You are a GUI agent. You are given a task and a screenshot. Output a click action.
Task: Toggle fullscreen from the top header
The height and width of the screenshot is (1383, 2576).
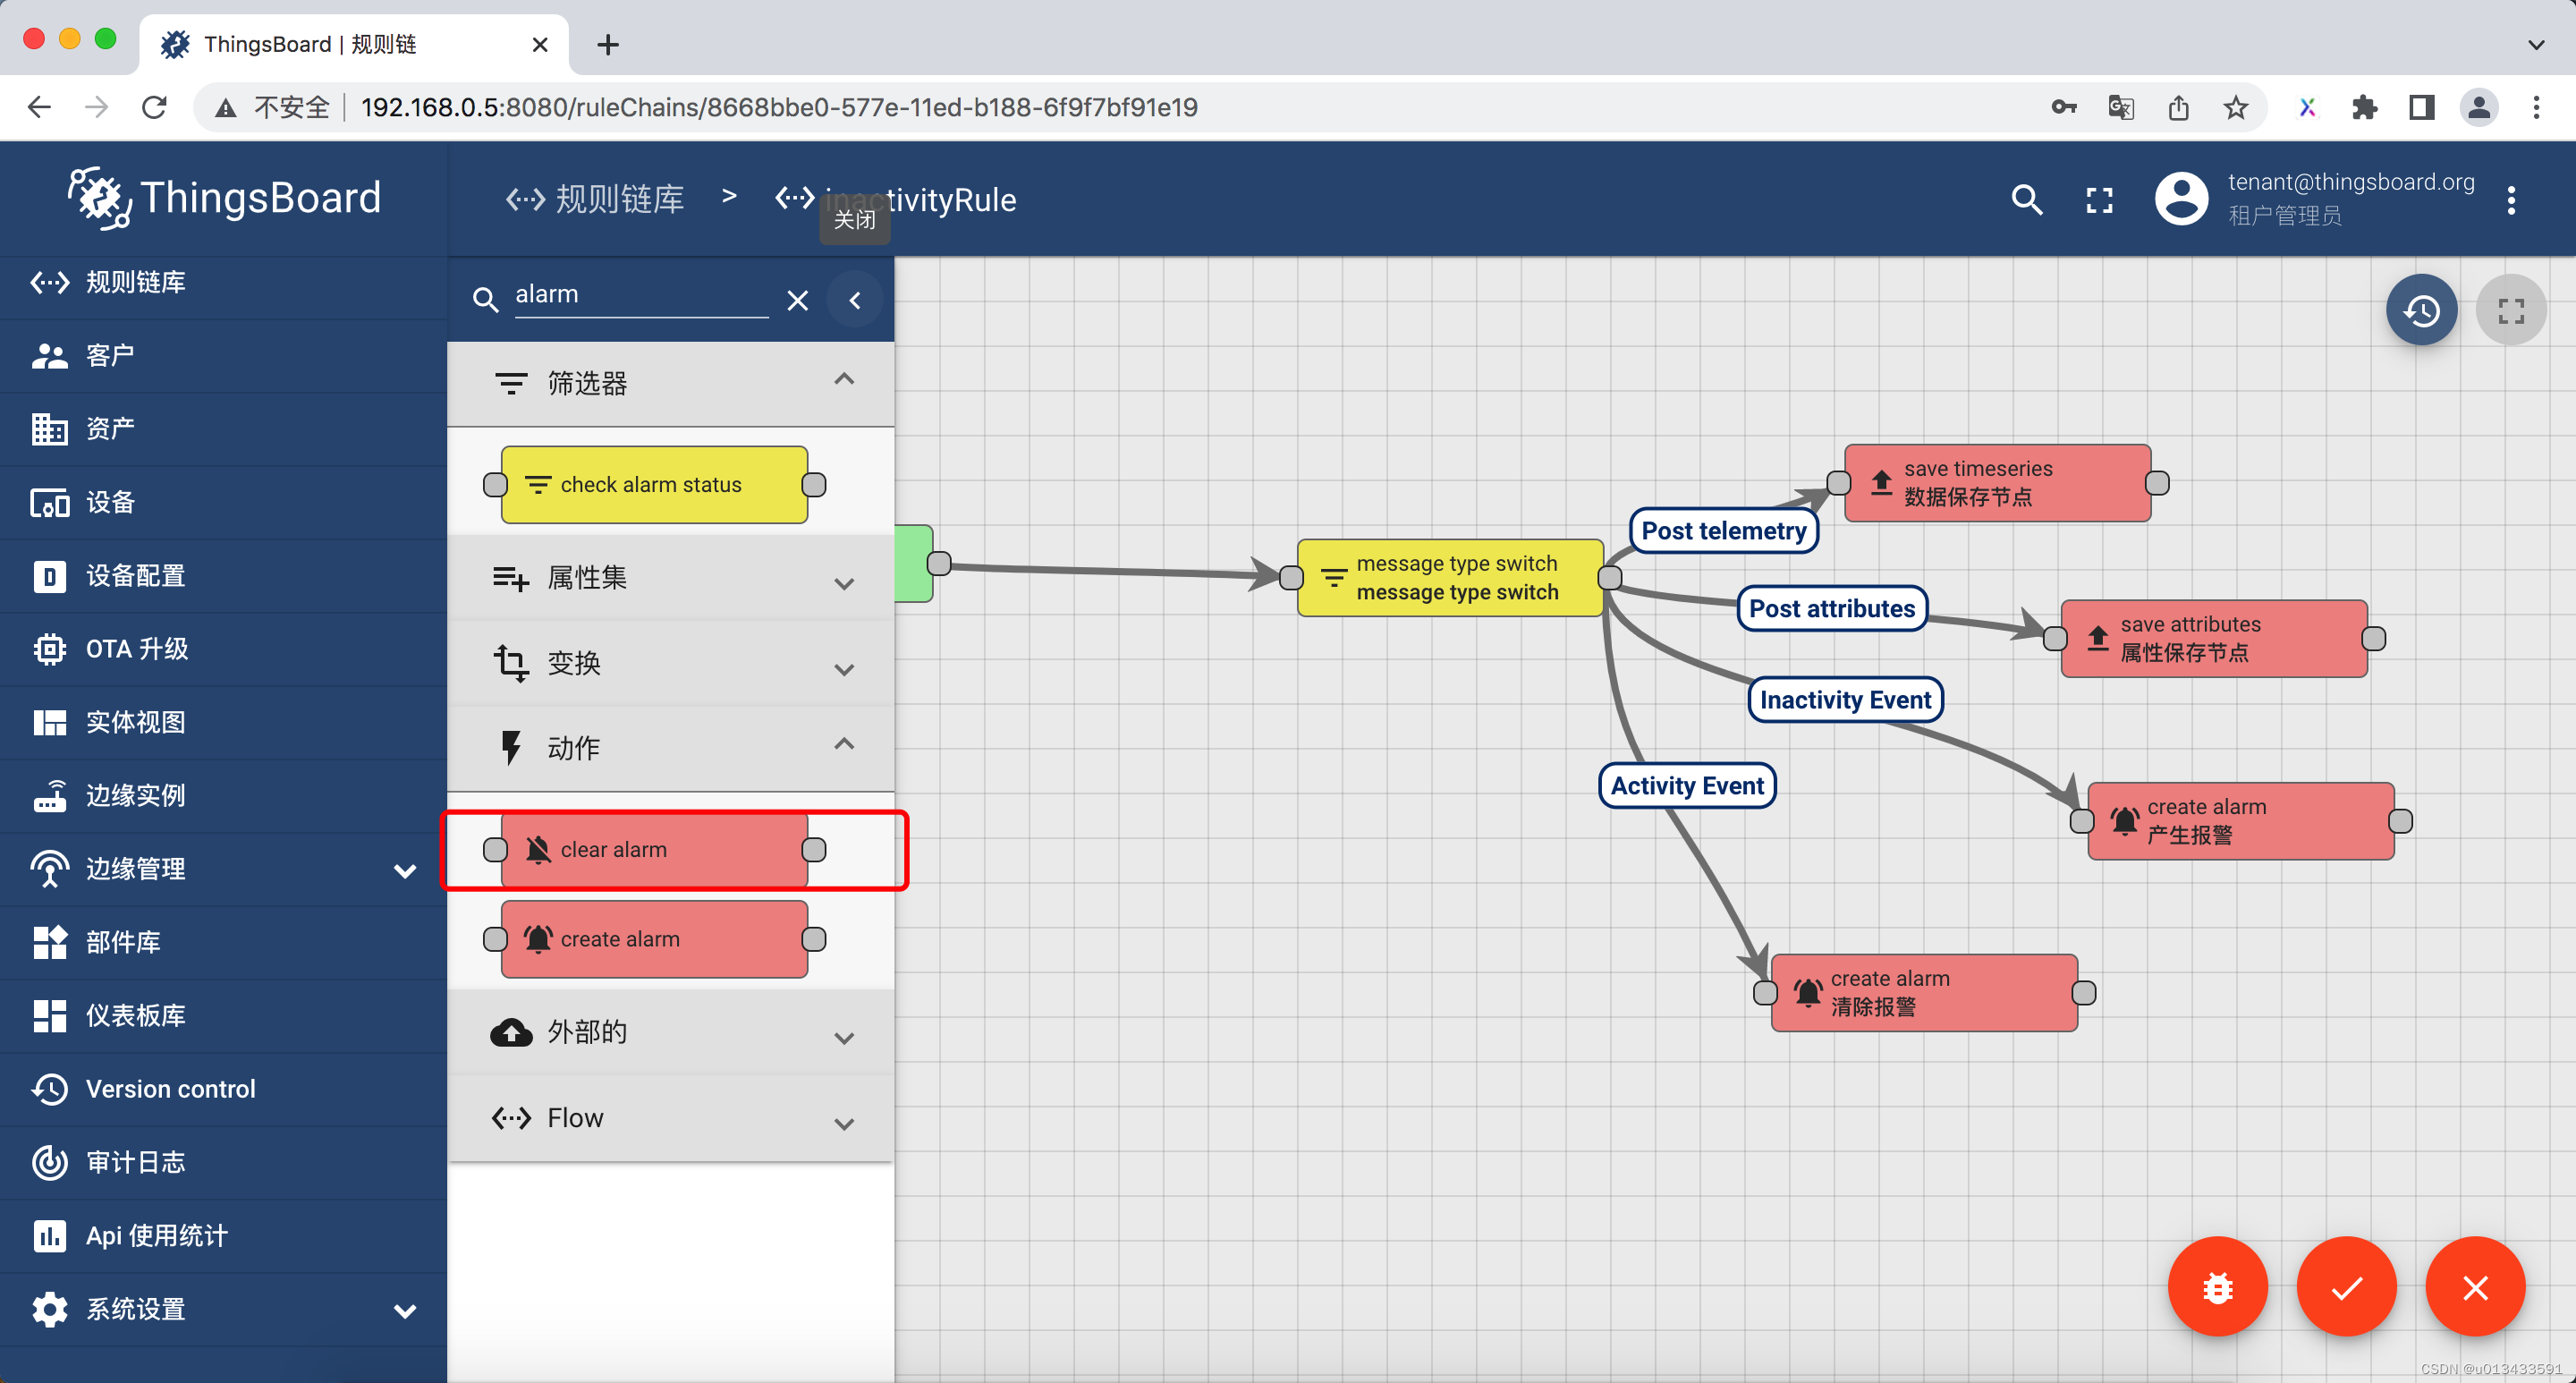point(2100,200)
